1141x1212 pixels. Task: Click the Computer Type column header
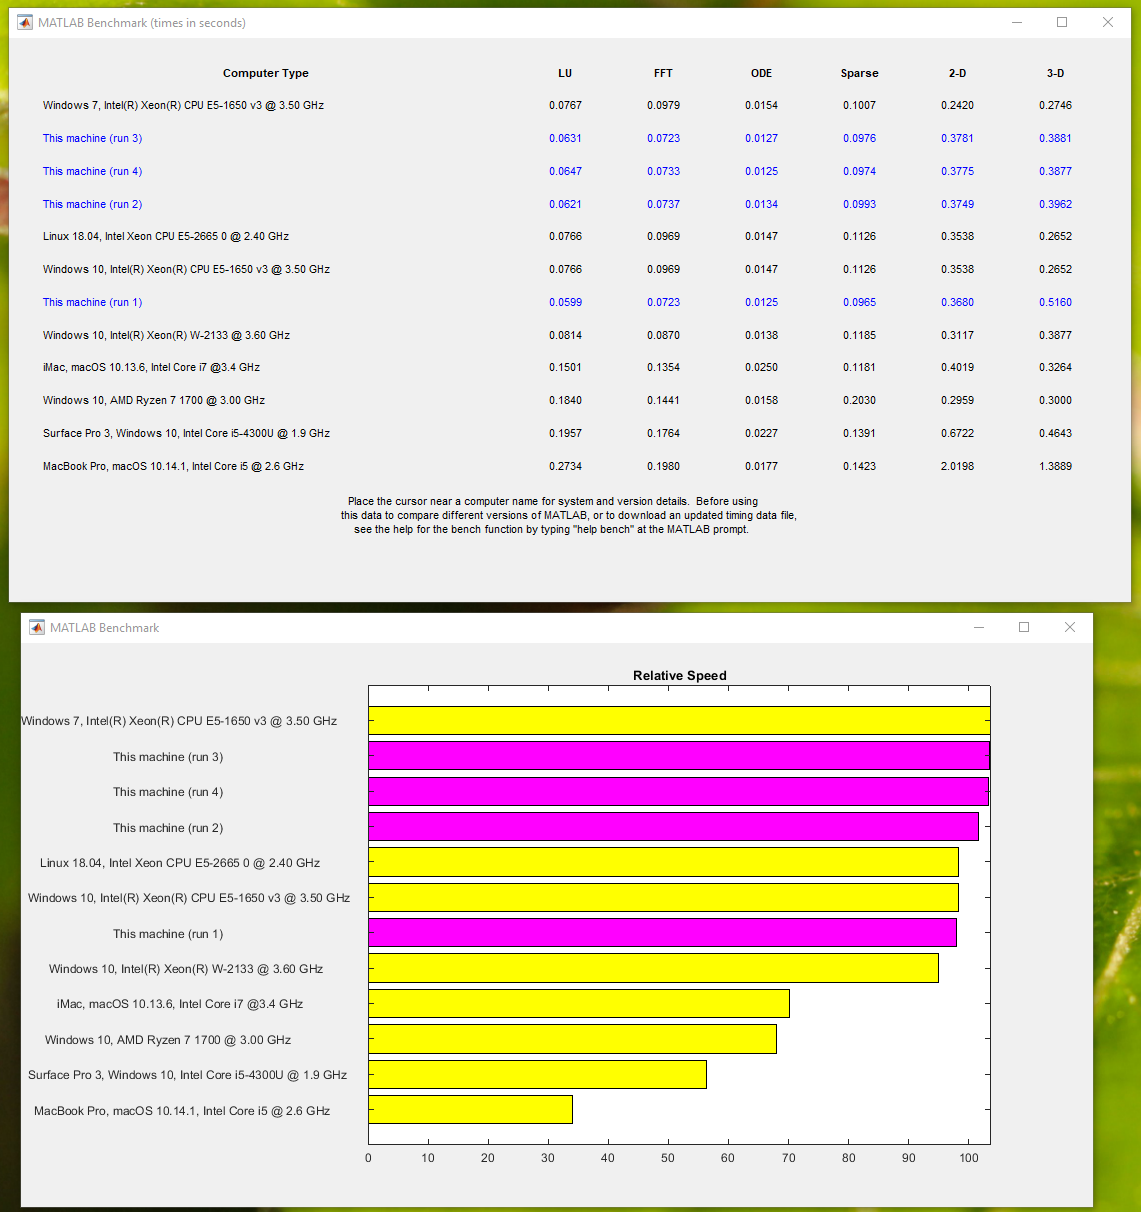click(266, 73)
